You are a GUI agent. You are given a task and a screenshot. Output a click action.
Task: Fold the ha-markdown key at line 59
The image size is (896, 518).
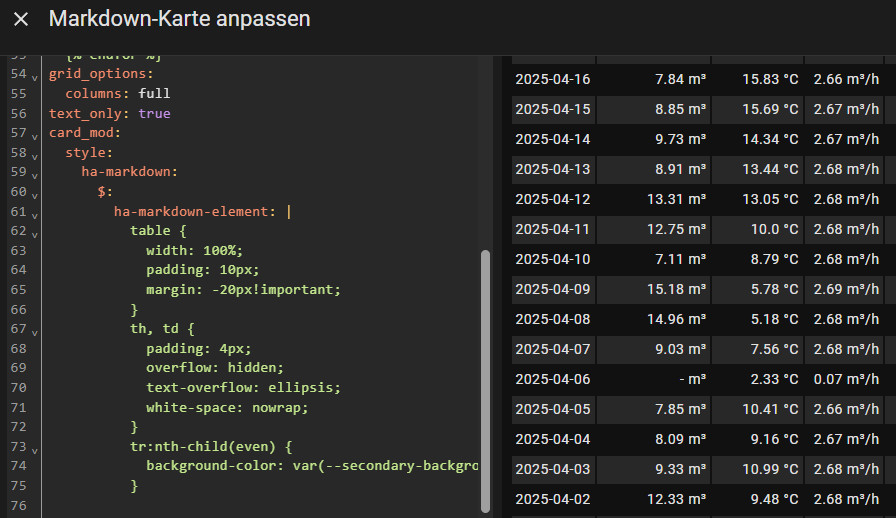(x=35, y=174)
